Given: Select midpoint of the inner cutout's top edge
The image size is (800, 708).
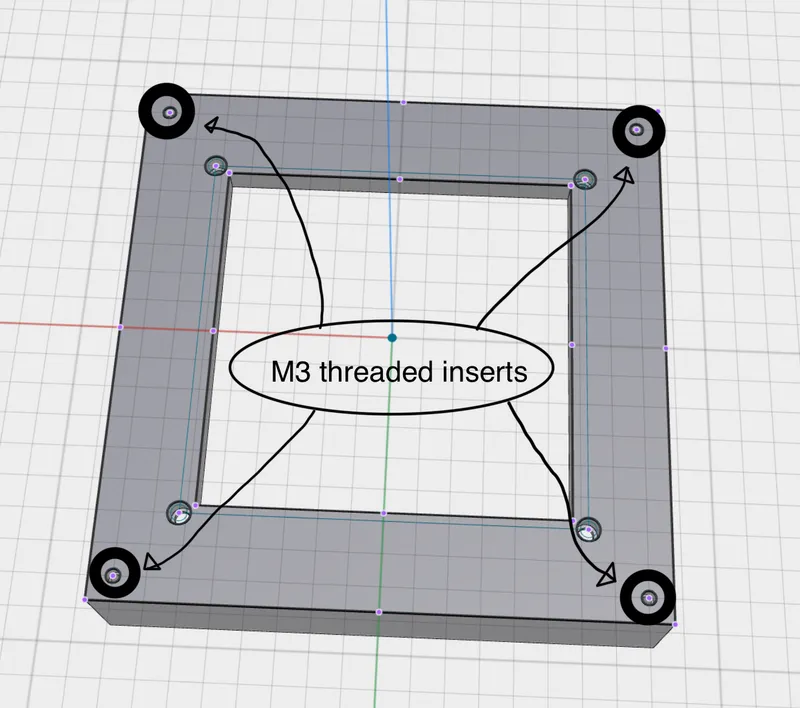Looking at the screenshot, I should coord(399,180).
